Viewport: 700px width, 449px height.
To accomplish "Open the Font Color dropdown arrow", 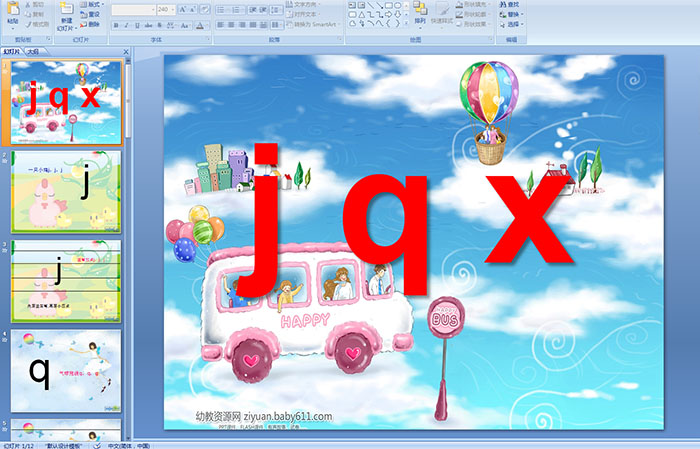I will tap(207, 25).
